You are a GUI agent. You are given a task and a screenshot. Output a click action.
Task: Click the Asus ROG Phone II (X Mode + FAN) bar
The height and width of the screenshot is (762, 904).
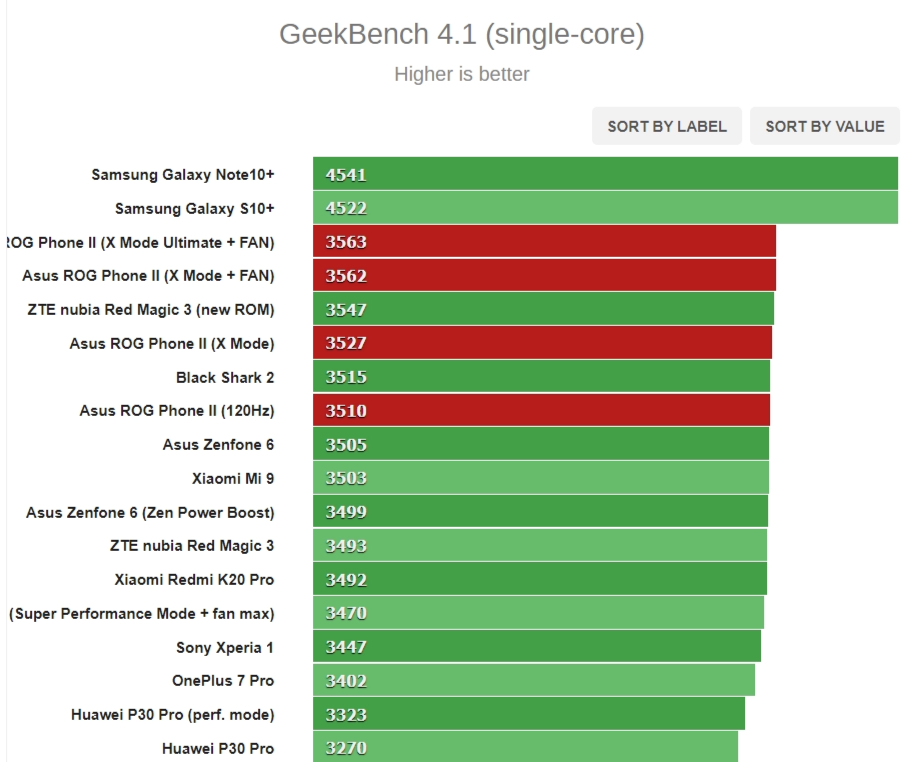[544, 276]
